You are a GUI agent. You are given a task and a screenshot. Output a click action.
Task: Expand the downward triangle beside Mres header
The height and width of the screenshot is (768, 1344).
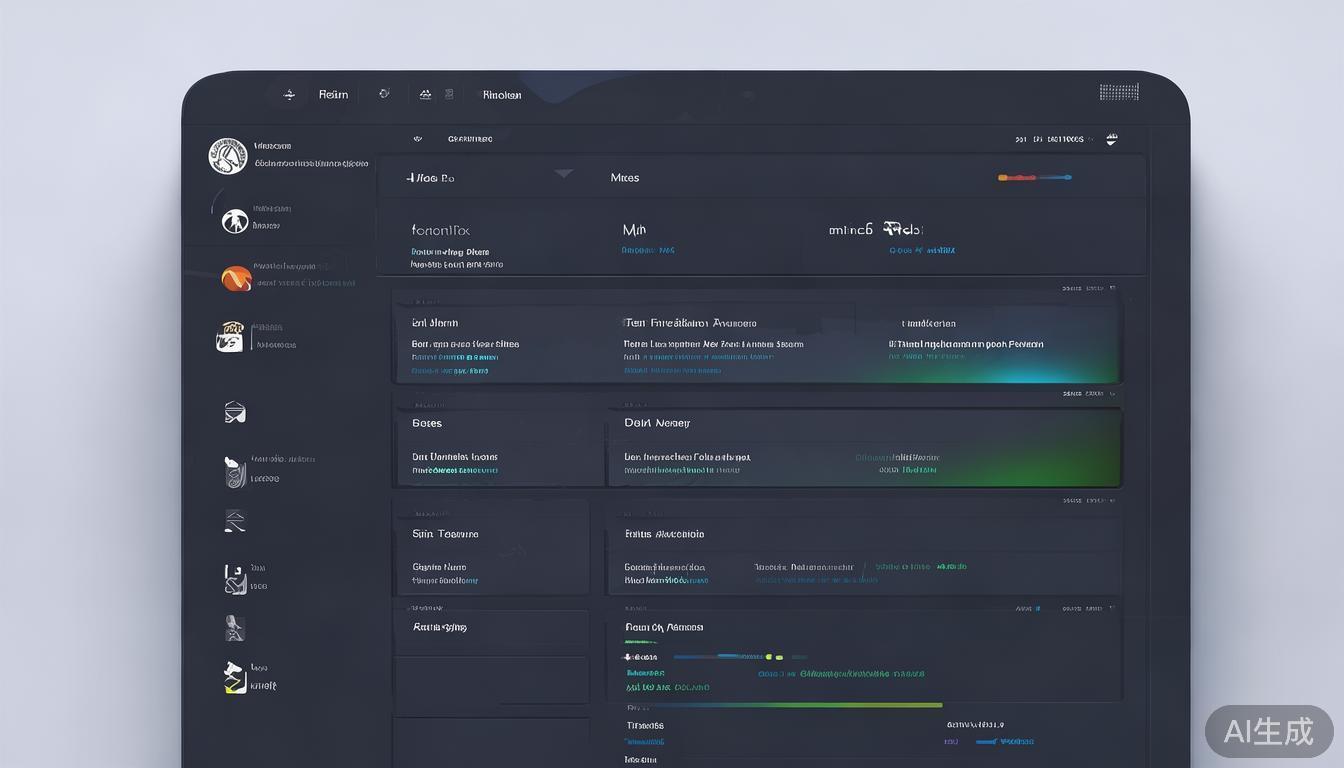pyautogui.click(x=564, y=174)
